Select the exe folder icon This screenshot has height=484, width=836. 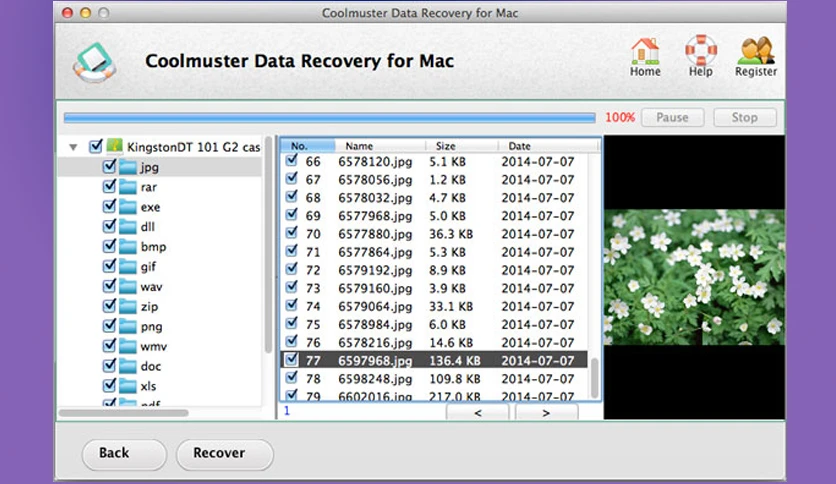pyautogui.click(x=127, y=207)
